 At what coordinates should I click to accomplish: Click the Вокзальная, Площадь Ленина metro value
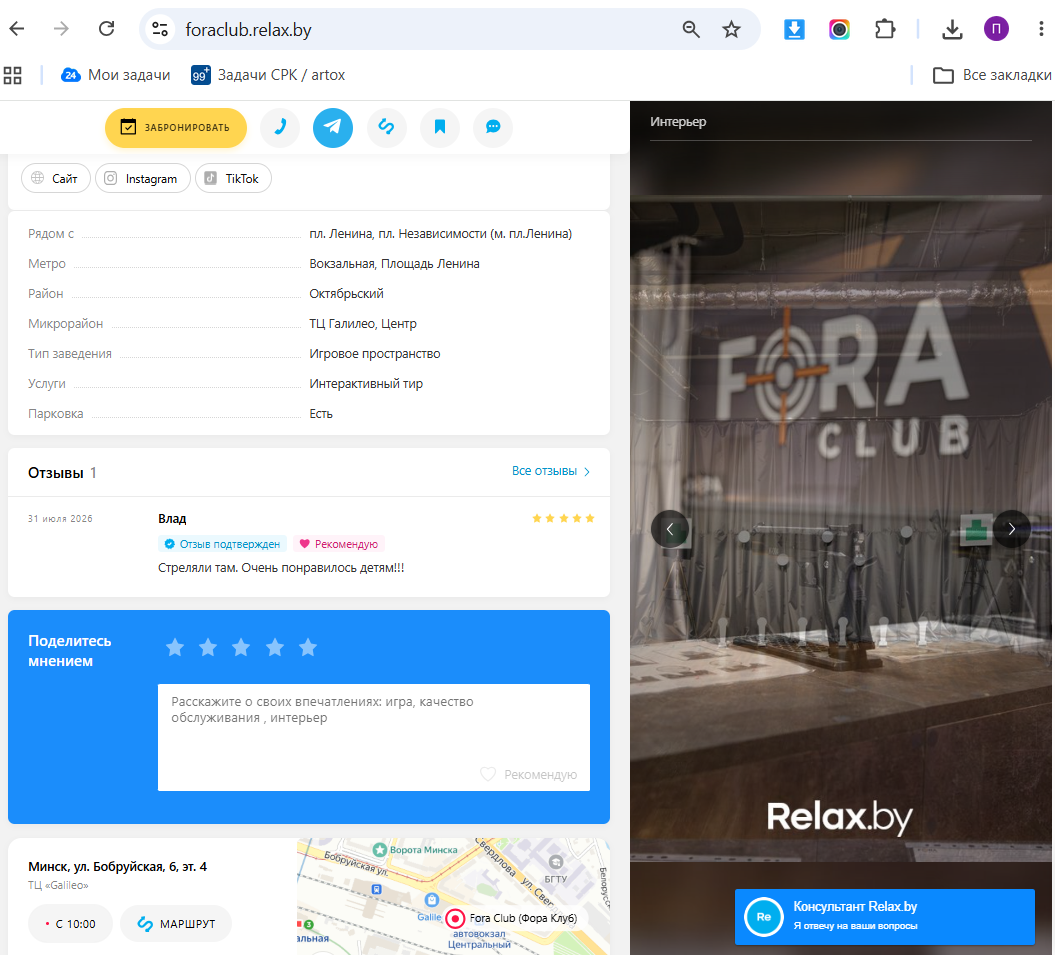pos(394,264)
